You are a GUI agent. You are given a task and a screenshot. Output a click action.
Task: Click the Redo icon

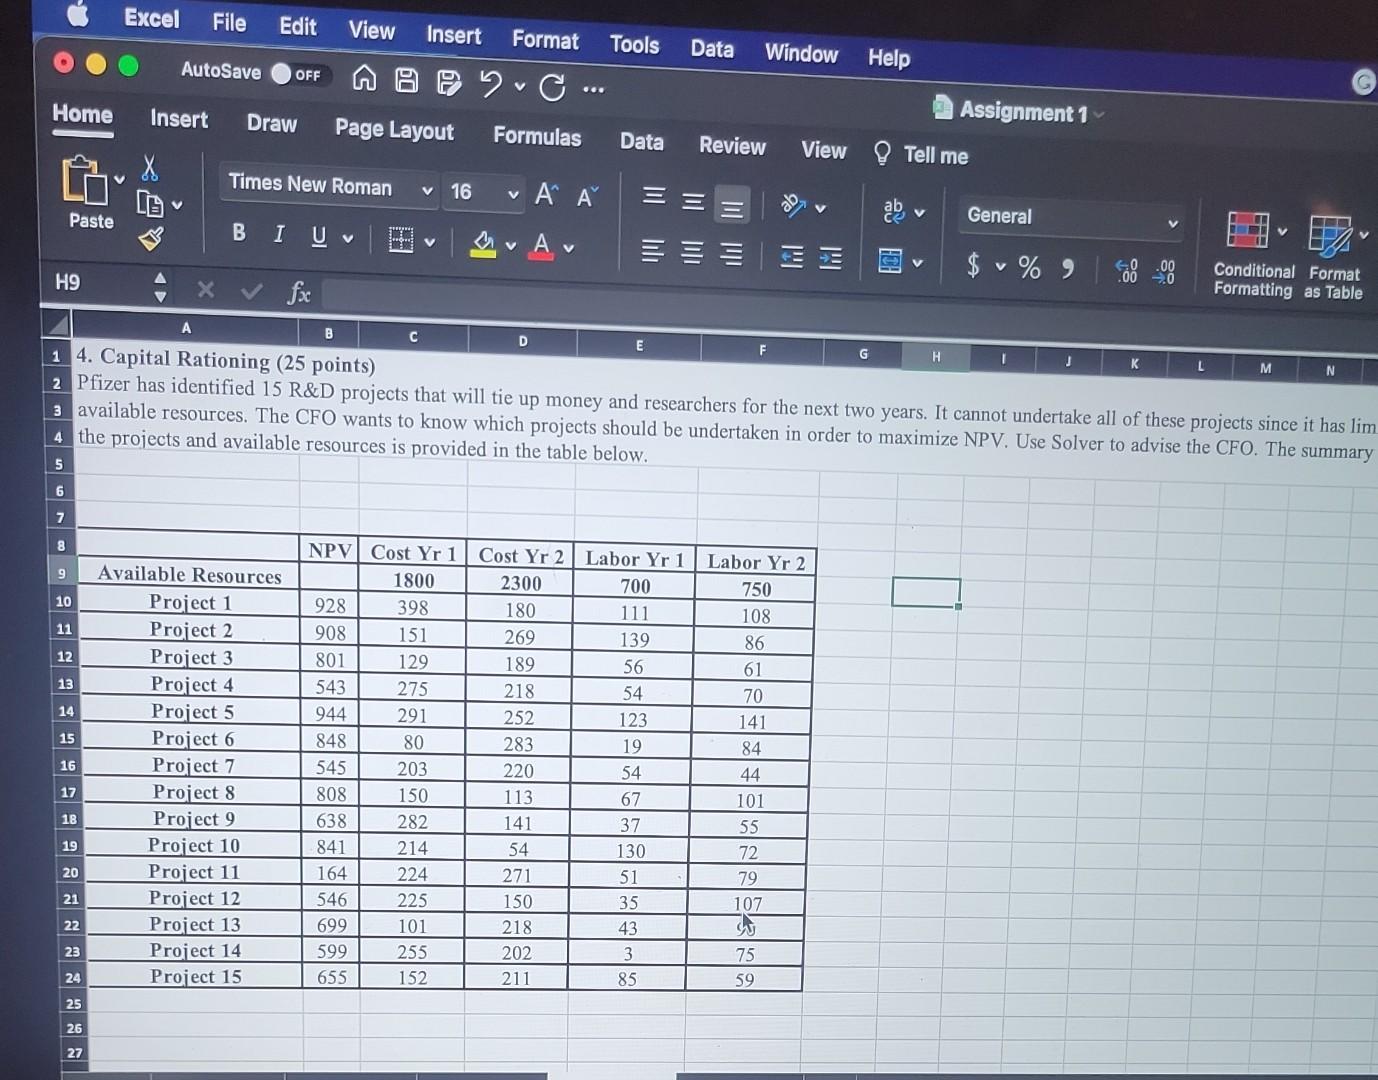[x=552, y=88]
